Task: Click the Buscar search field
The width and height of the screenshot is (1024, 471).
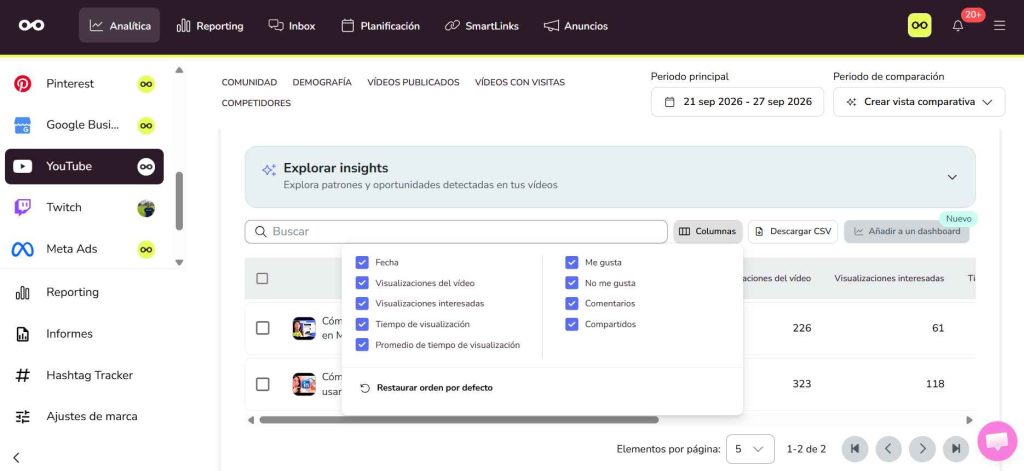Action: pyautogui.click(x=456, y=231)
